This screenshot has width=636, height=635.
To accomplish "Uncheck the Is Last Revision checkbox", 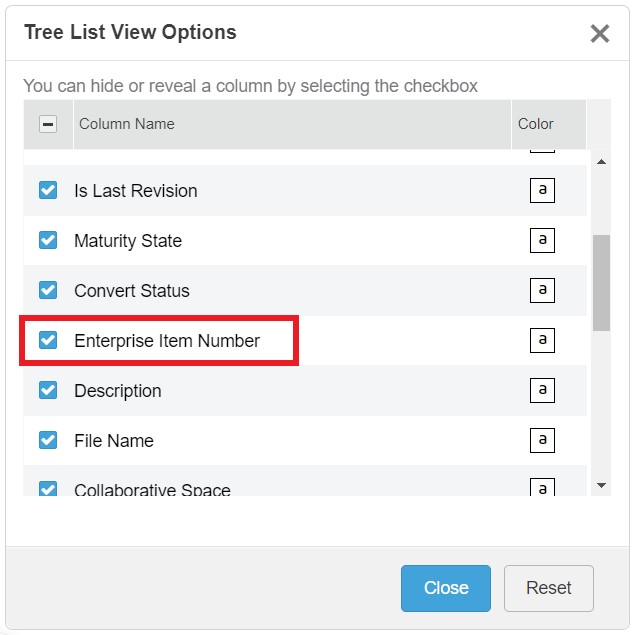I will (x=48, y=190).
